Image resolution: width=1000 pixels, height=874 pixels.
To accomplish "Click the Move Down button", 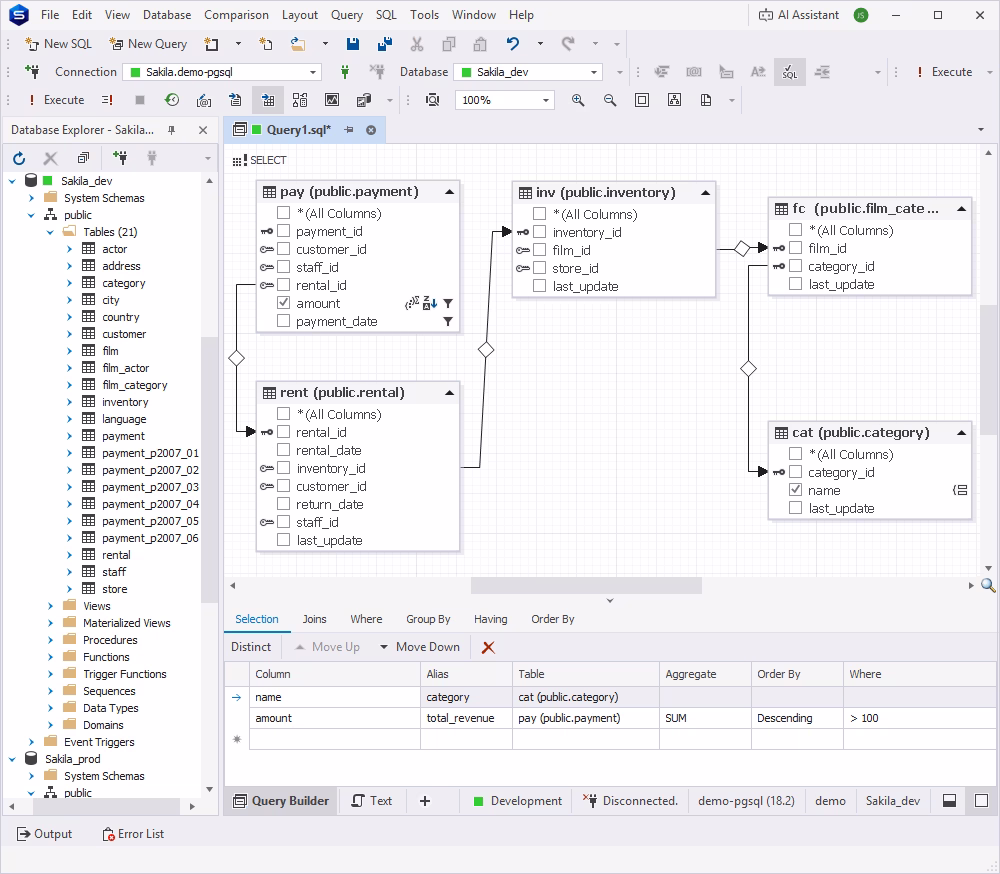I will pyautogui.click(x=420, y=647).
